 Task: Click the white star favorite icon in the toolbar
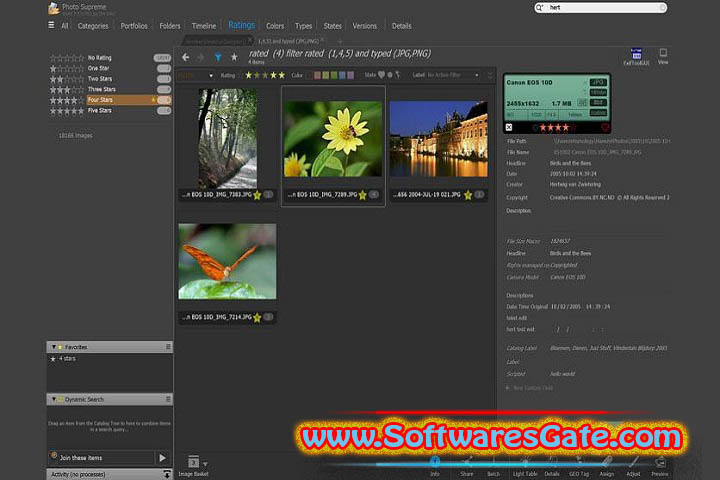pyautogui.click(x=234, y=57)
